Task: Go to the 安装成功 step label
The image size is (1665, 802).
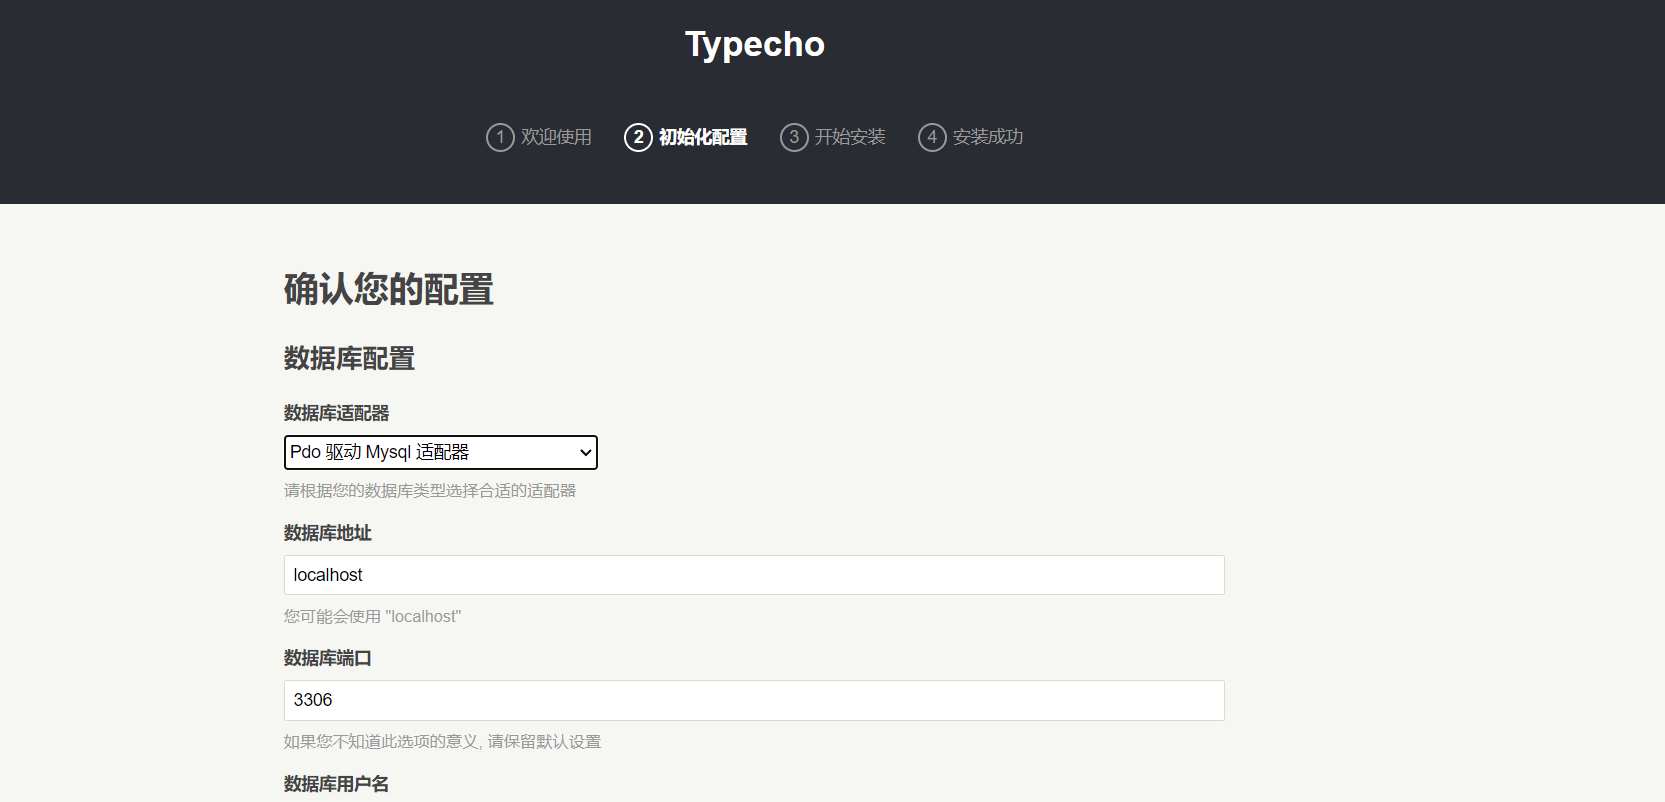Action: pyautogui.click(x=988, y=137)
